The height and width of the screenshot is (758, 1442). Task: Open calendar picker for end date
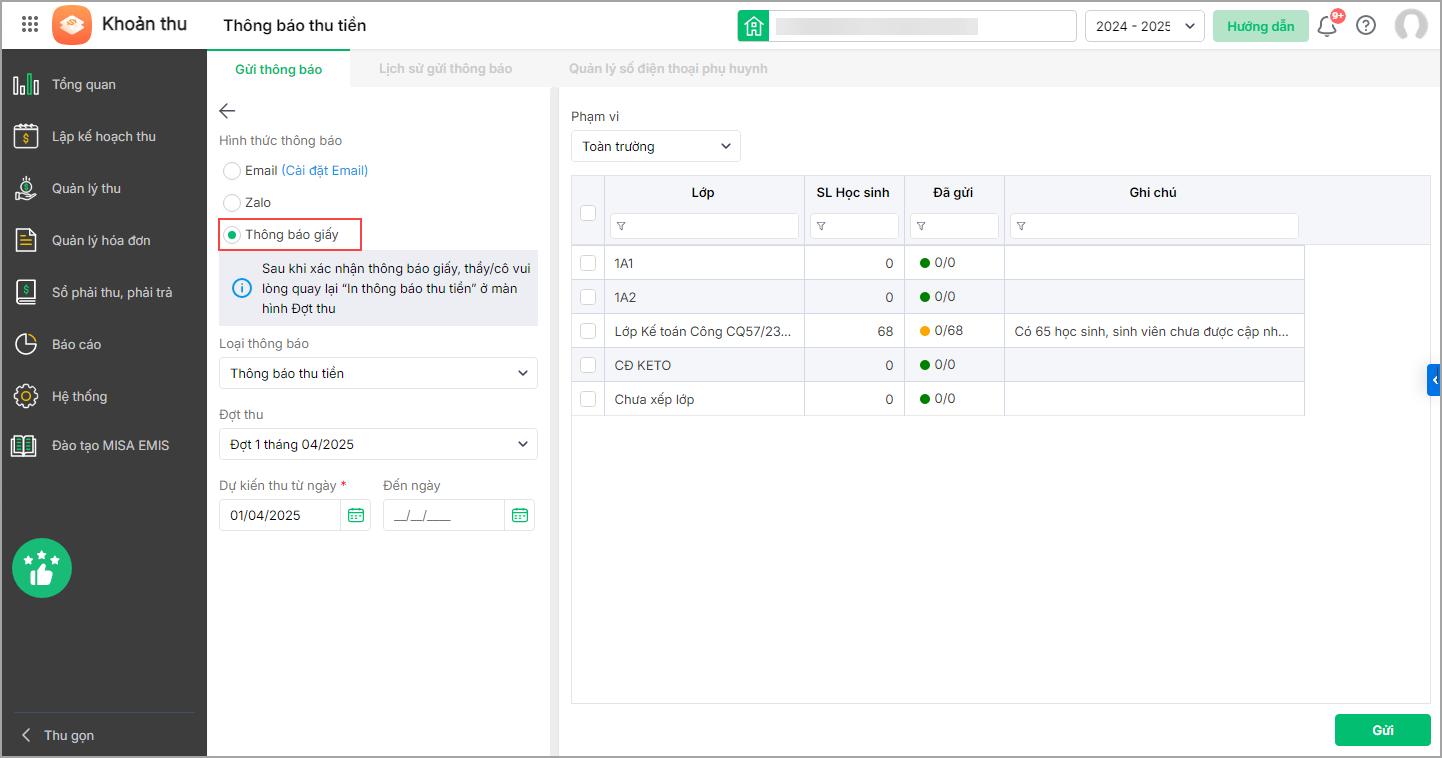519,515
